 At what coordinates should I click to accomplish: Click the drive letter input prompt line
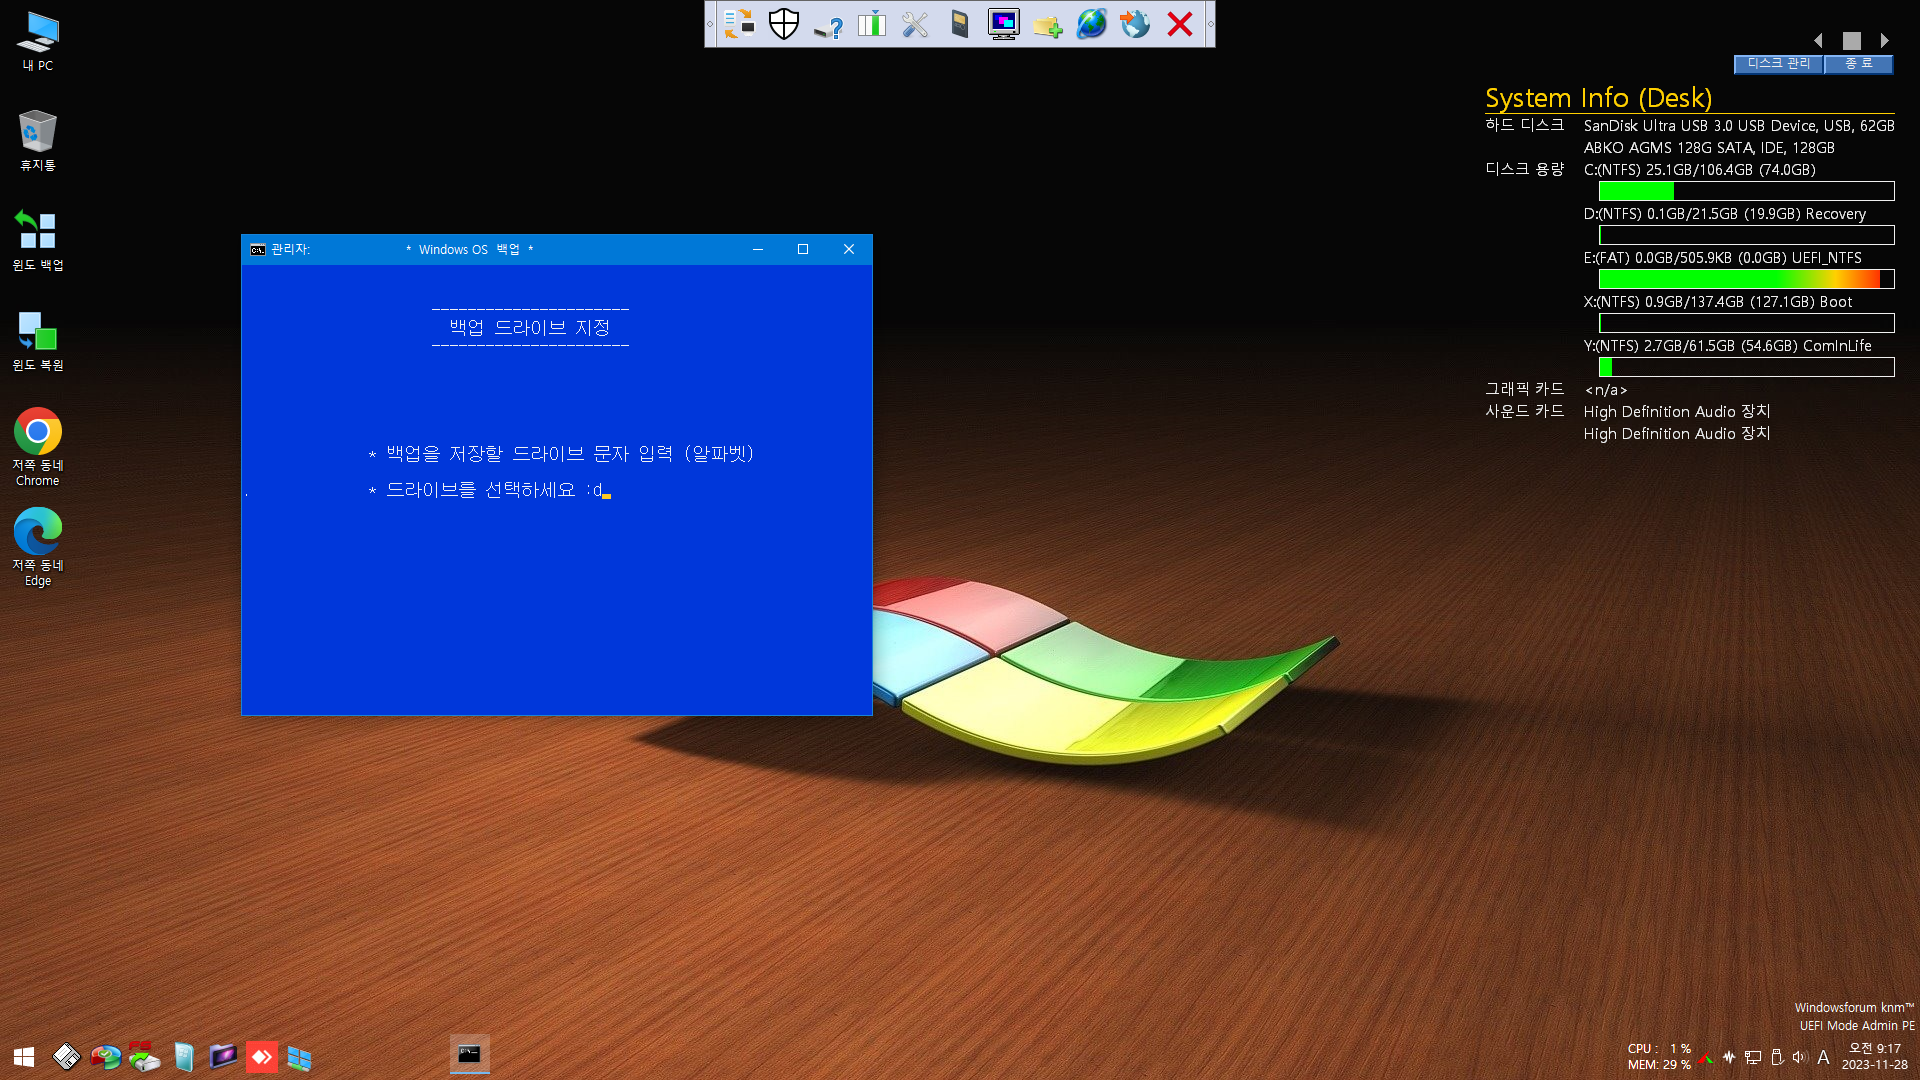(489, 490)
